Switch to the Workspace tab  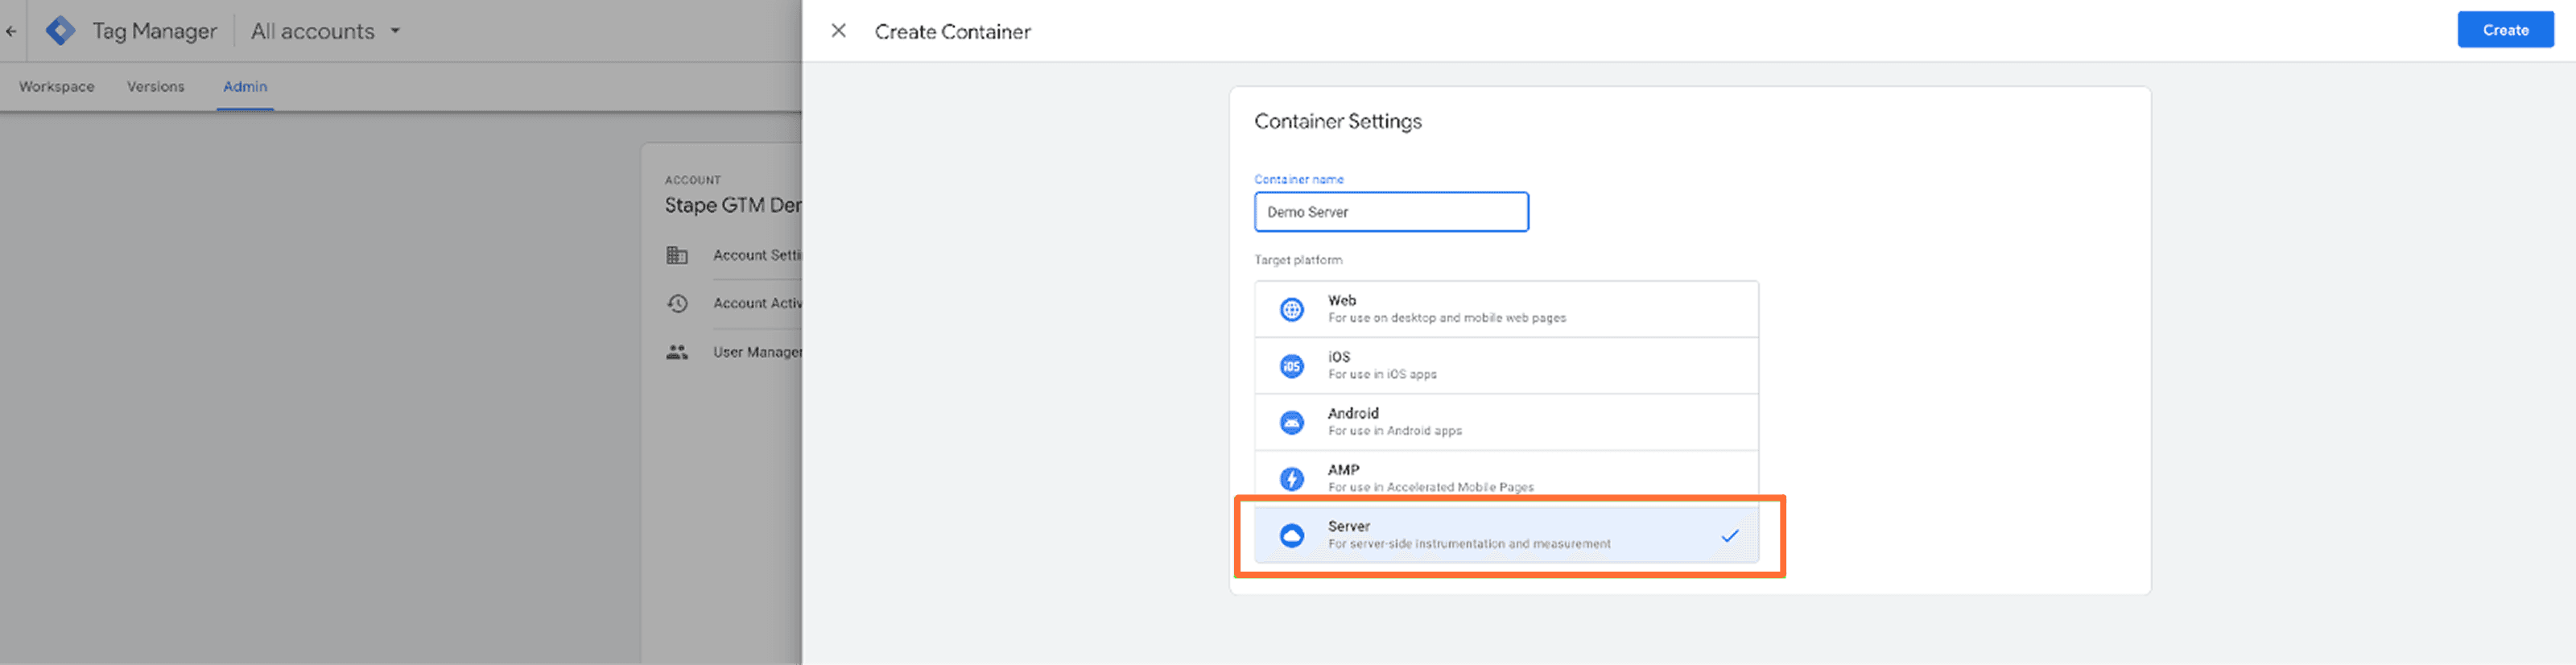tap(57, 87)
